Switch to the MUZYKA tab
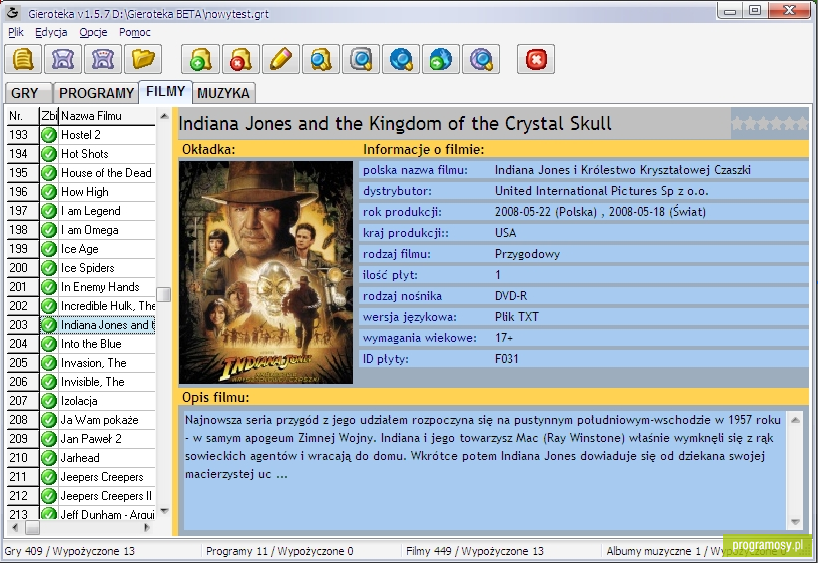This screenshot has height=563, width=818. click(x=223, y=93)
